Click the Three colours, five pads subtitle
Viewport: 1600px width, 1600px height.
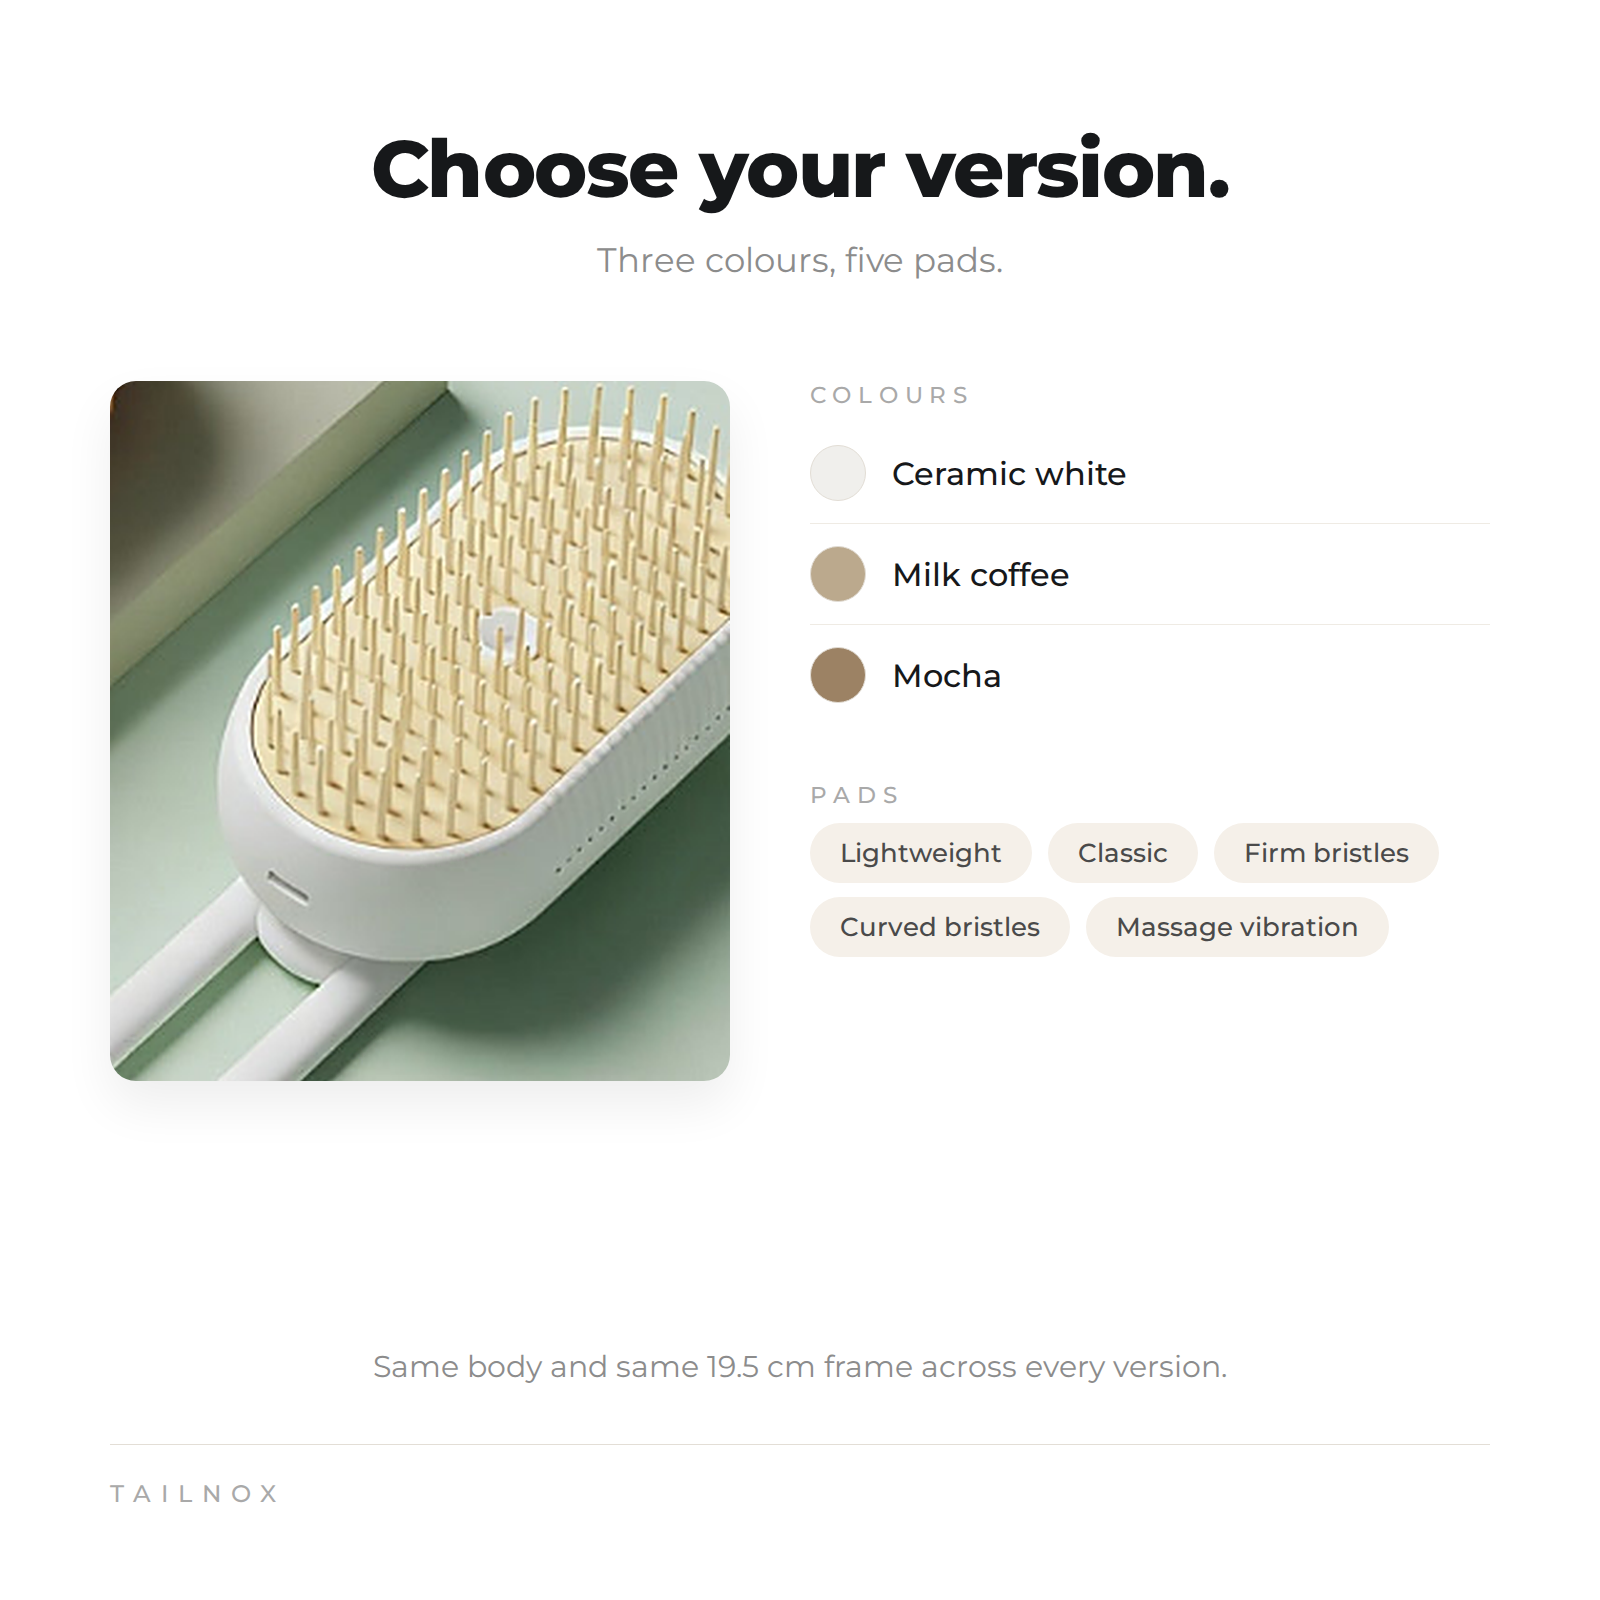[x=800, y=260]
